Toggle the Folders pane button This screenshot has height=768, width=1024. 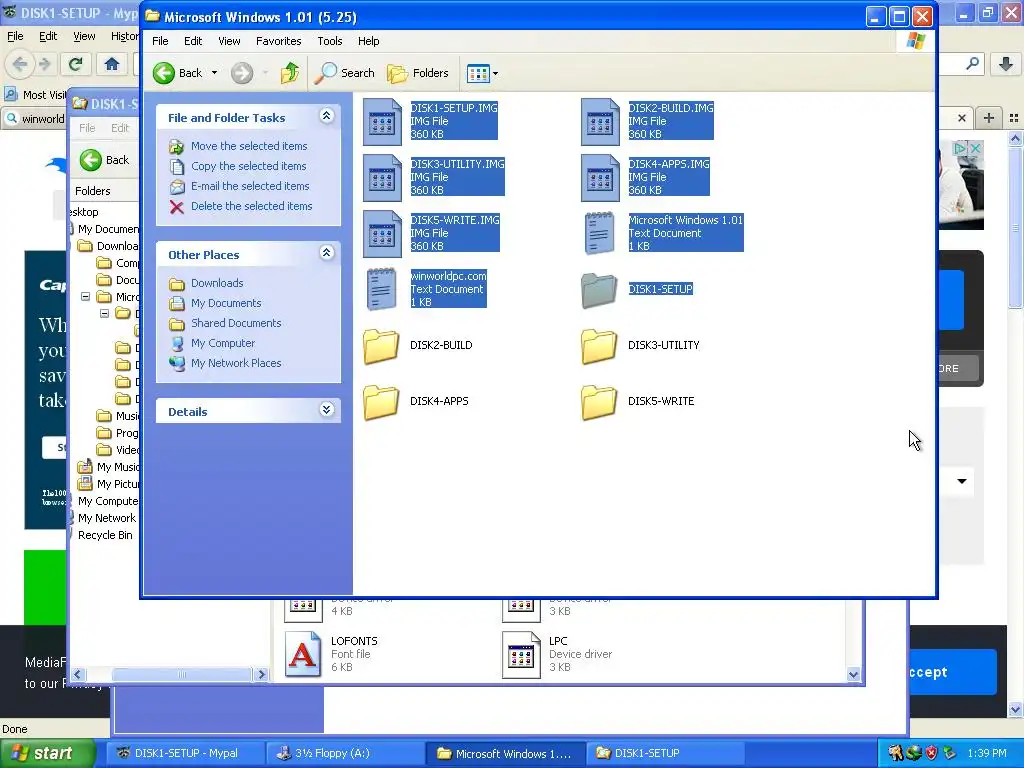[x=418, y=73]
